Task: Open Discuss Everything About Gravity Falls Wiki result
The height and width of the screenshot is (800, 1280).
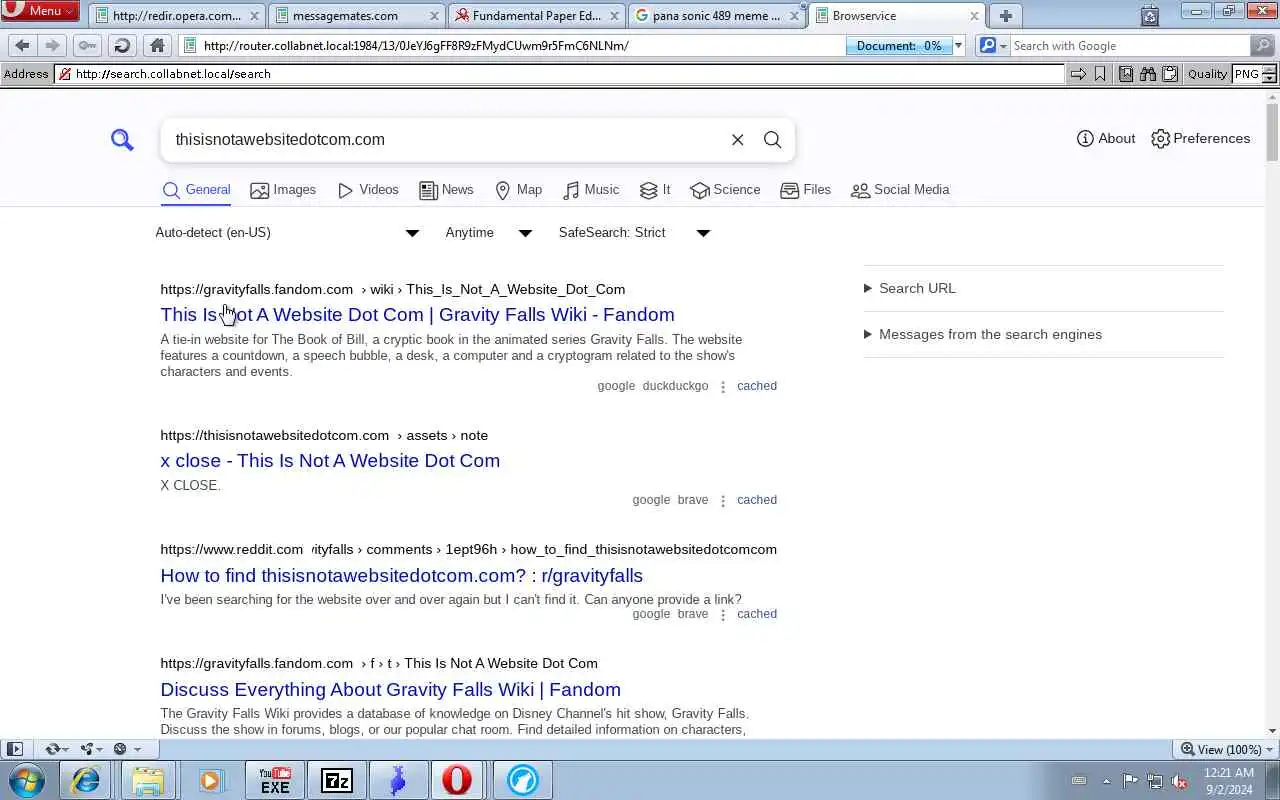Action: [390, 689]
